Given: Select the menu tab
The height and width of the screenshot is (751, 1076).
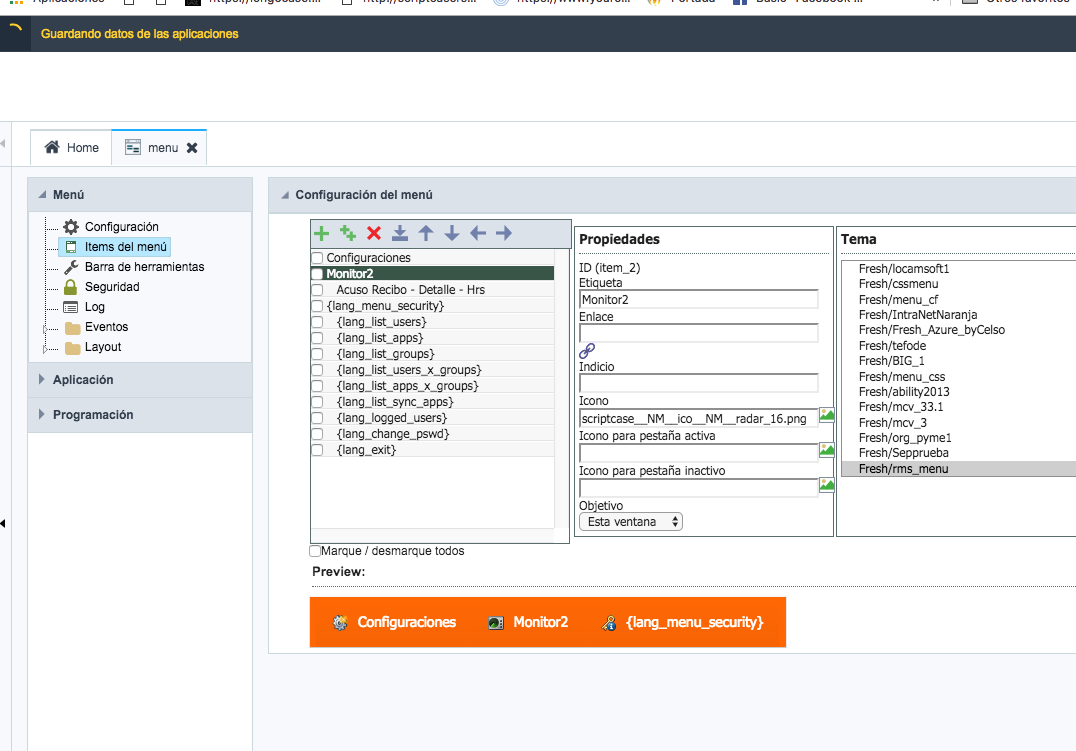Looking at the screenshot, I should [x=159, y=148].
